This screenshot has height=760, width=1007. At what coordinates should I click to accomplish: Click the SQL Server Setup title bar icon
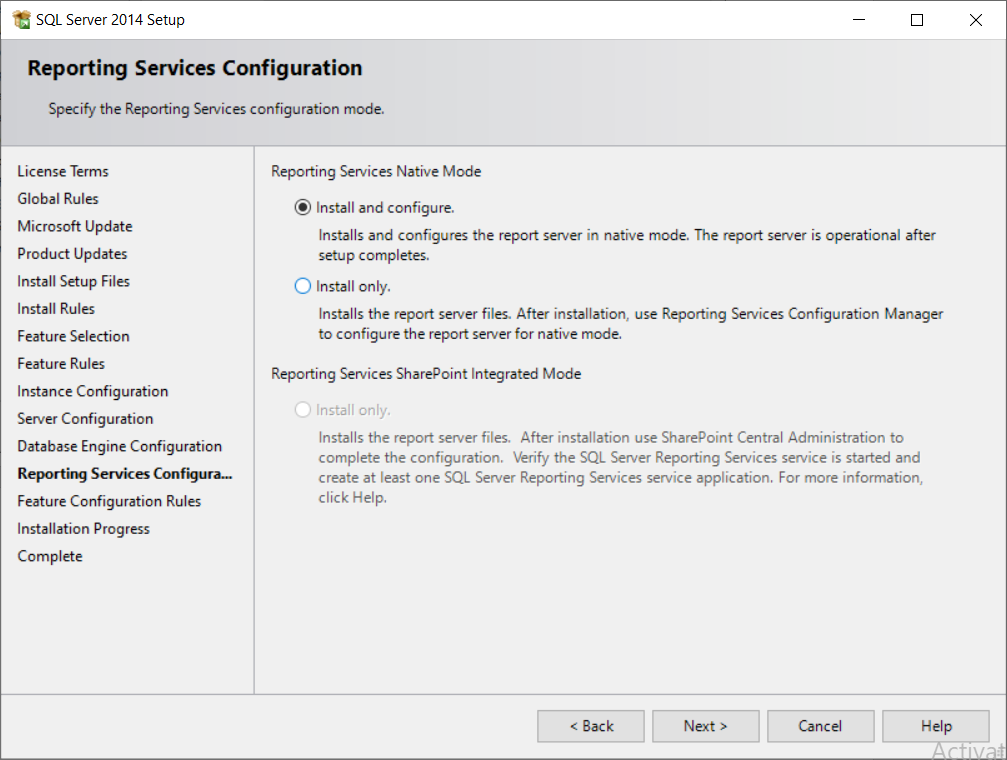21,20
